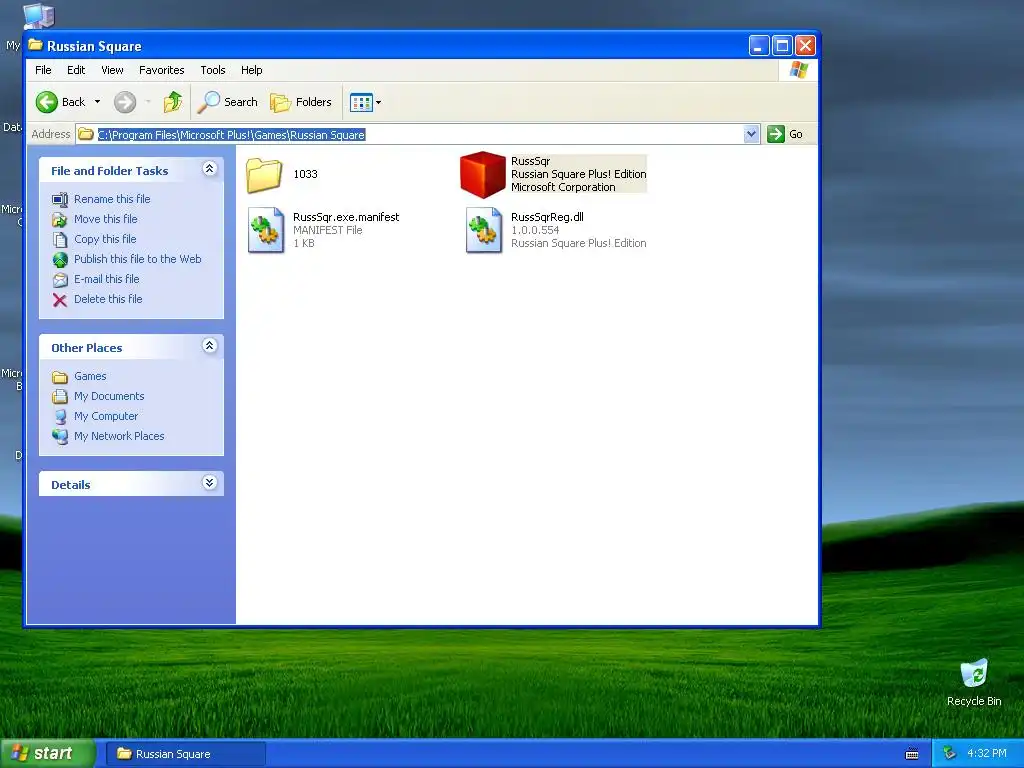Viewport: 1024px width, 768px height.
Task: Click E-mail this file link
Action: [106, 279]
